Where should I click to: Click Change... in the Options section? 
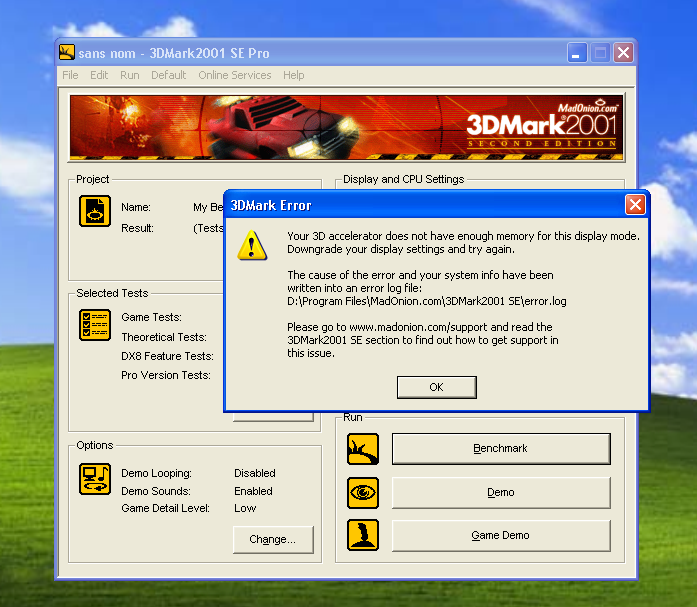point(273,539)
